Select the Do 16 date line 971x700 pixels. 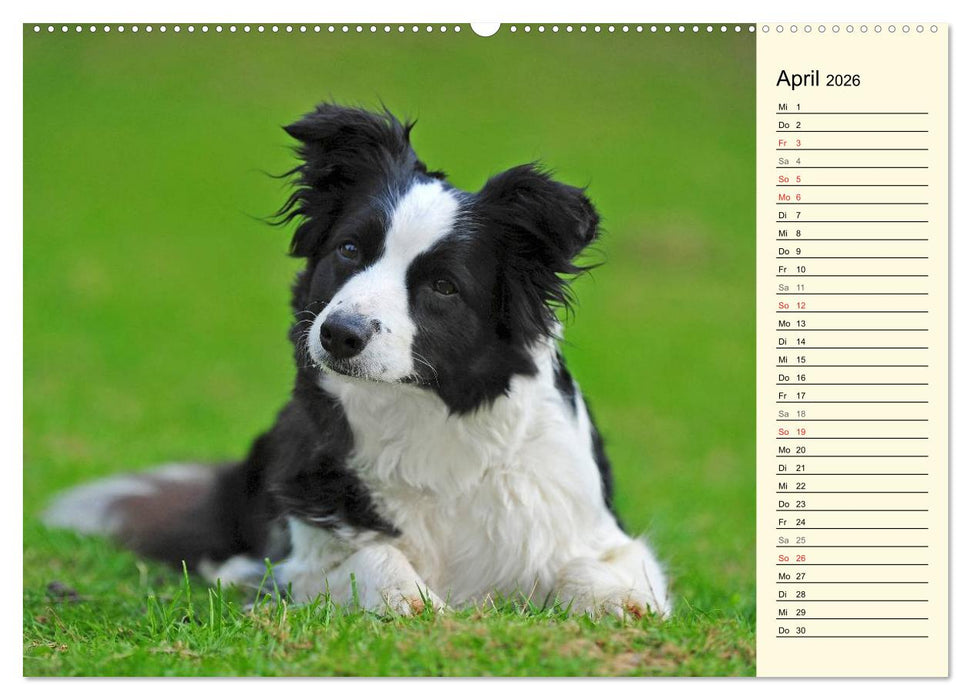click(x=790, y=377)
